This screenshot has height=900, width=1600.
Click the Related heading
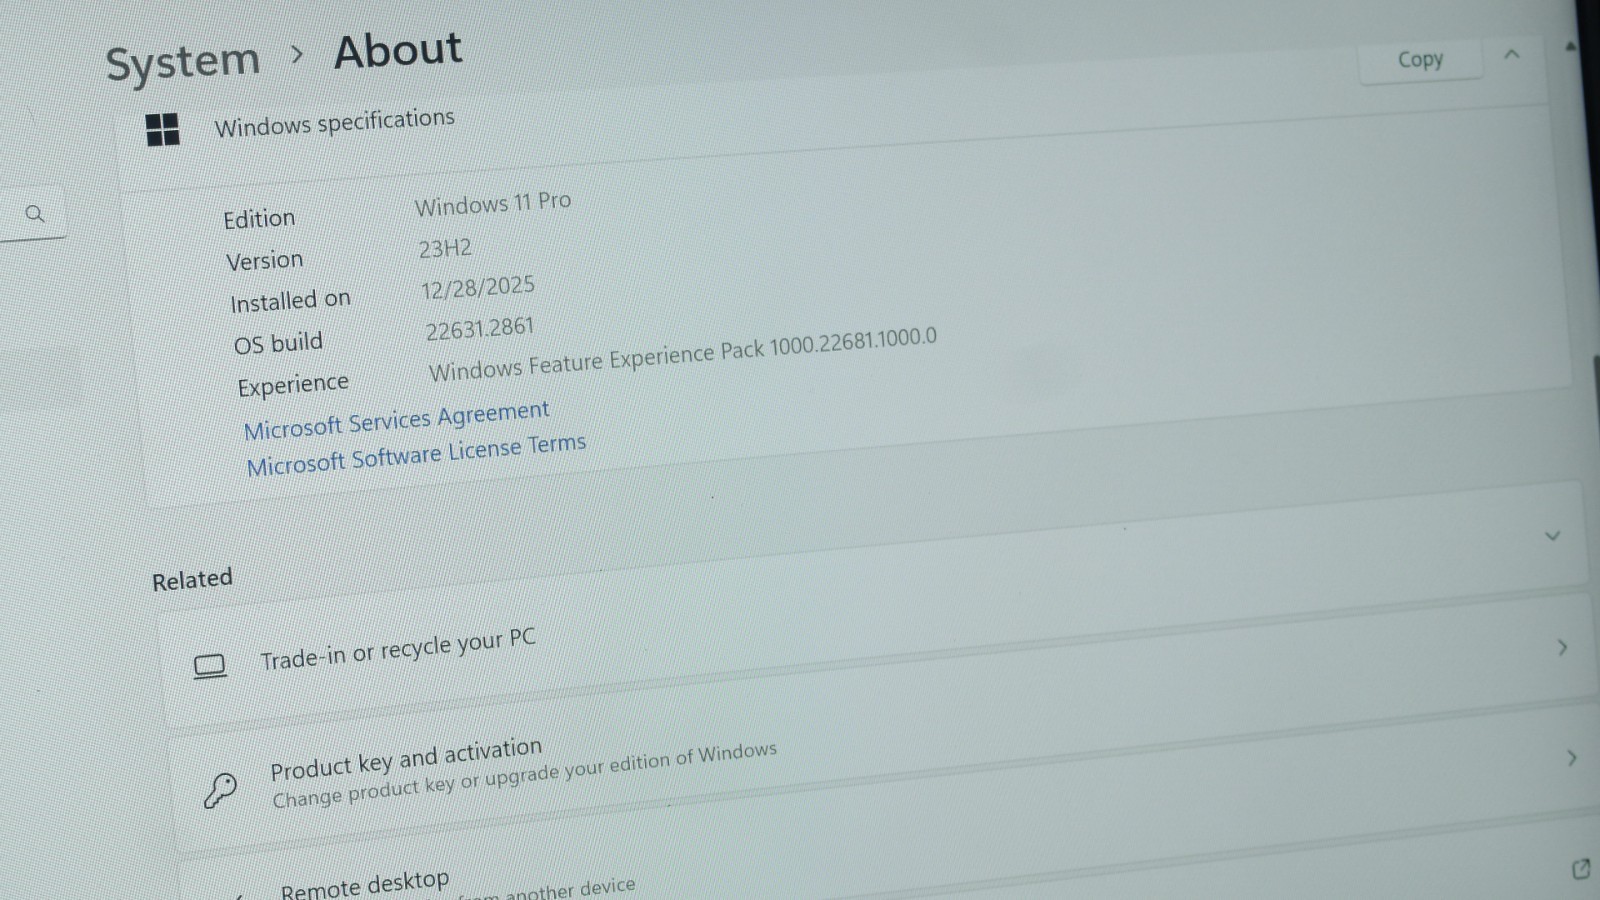(x=192, y=579)
